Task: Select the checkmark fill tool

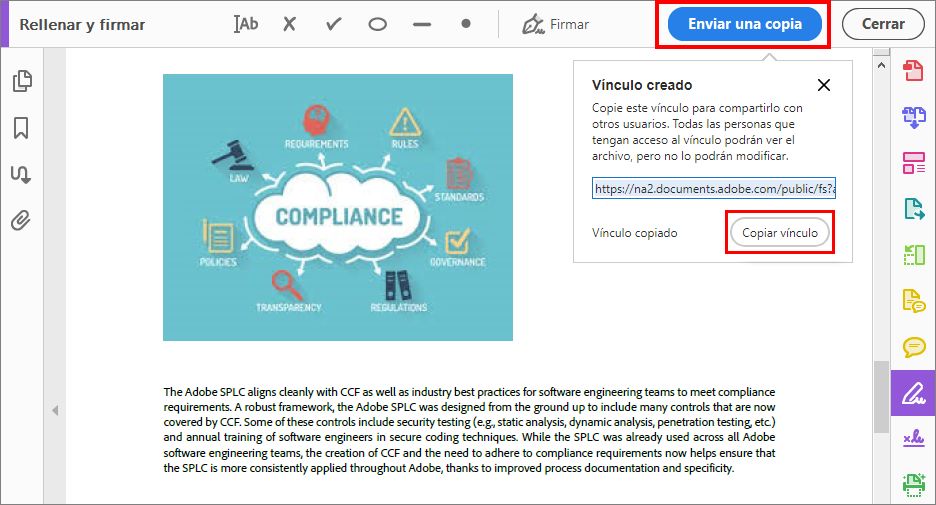Action: (334, 24)
